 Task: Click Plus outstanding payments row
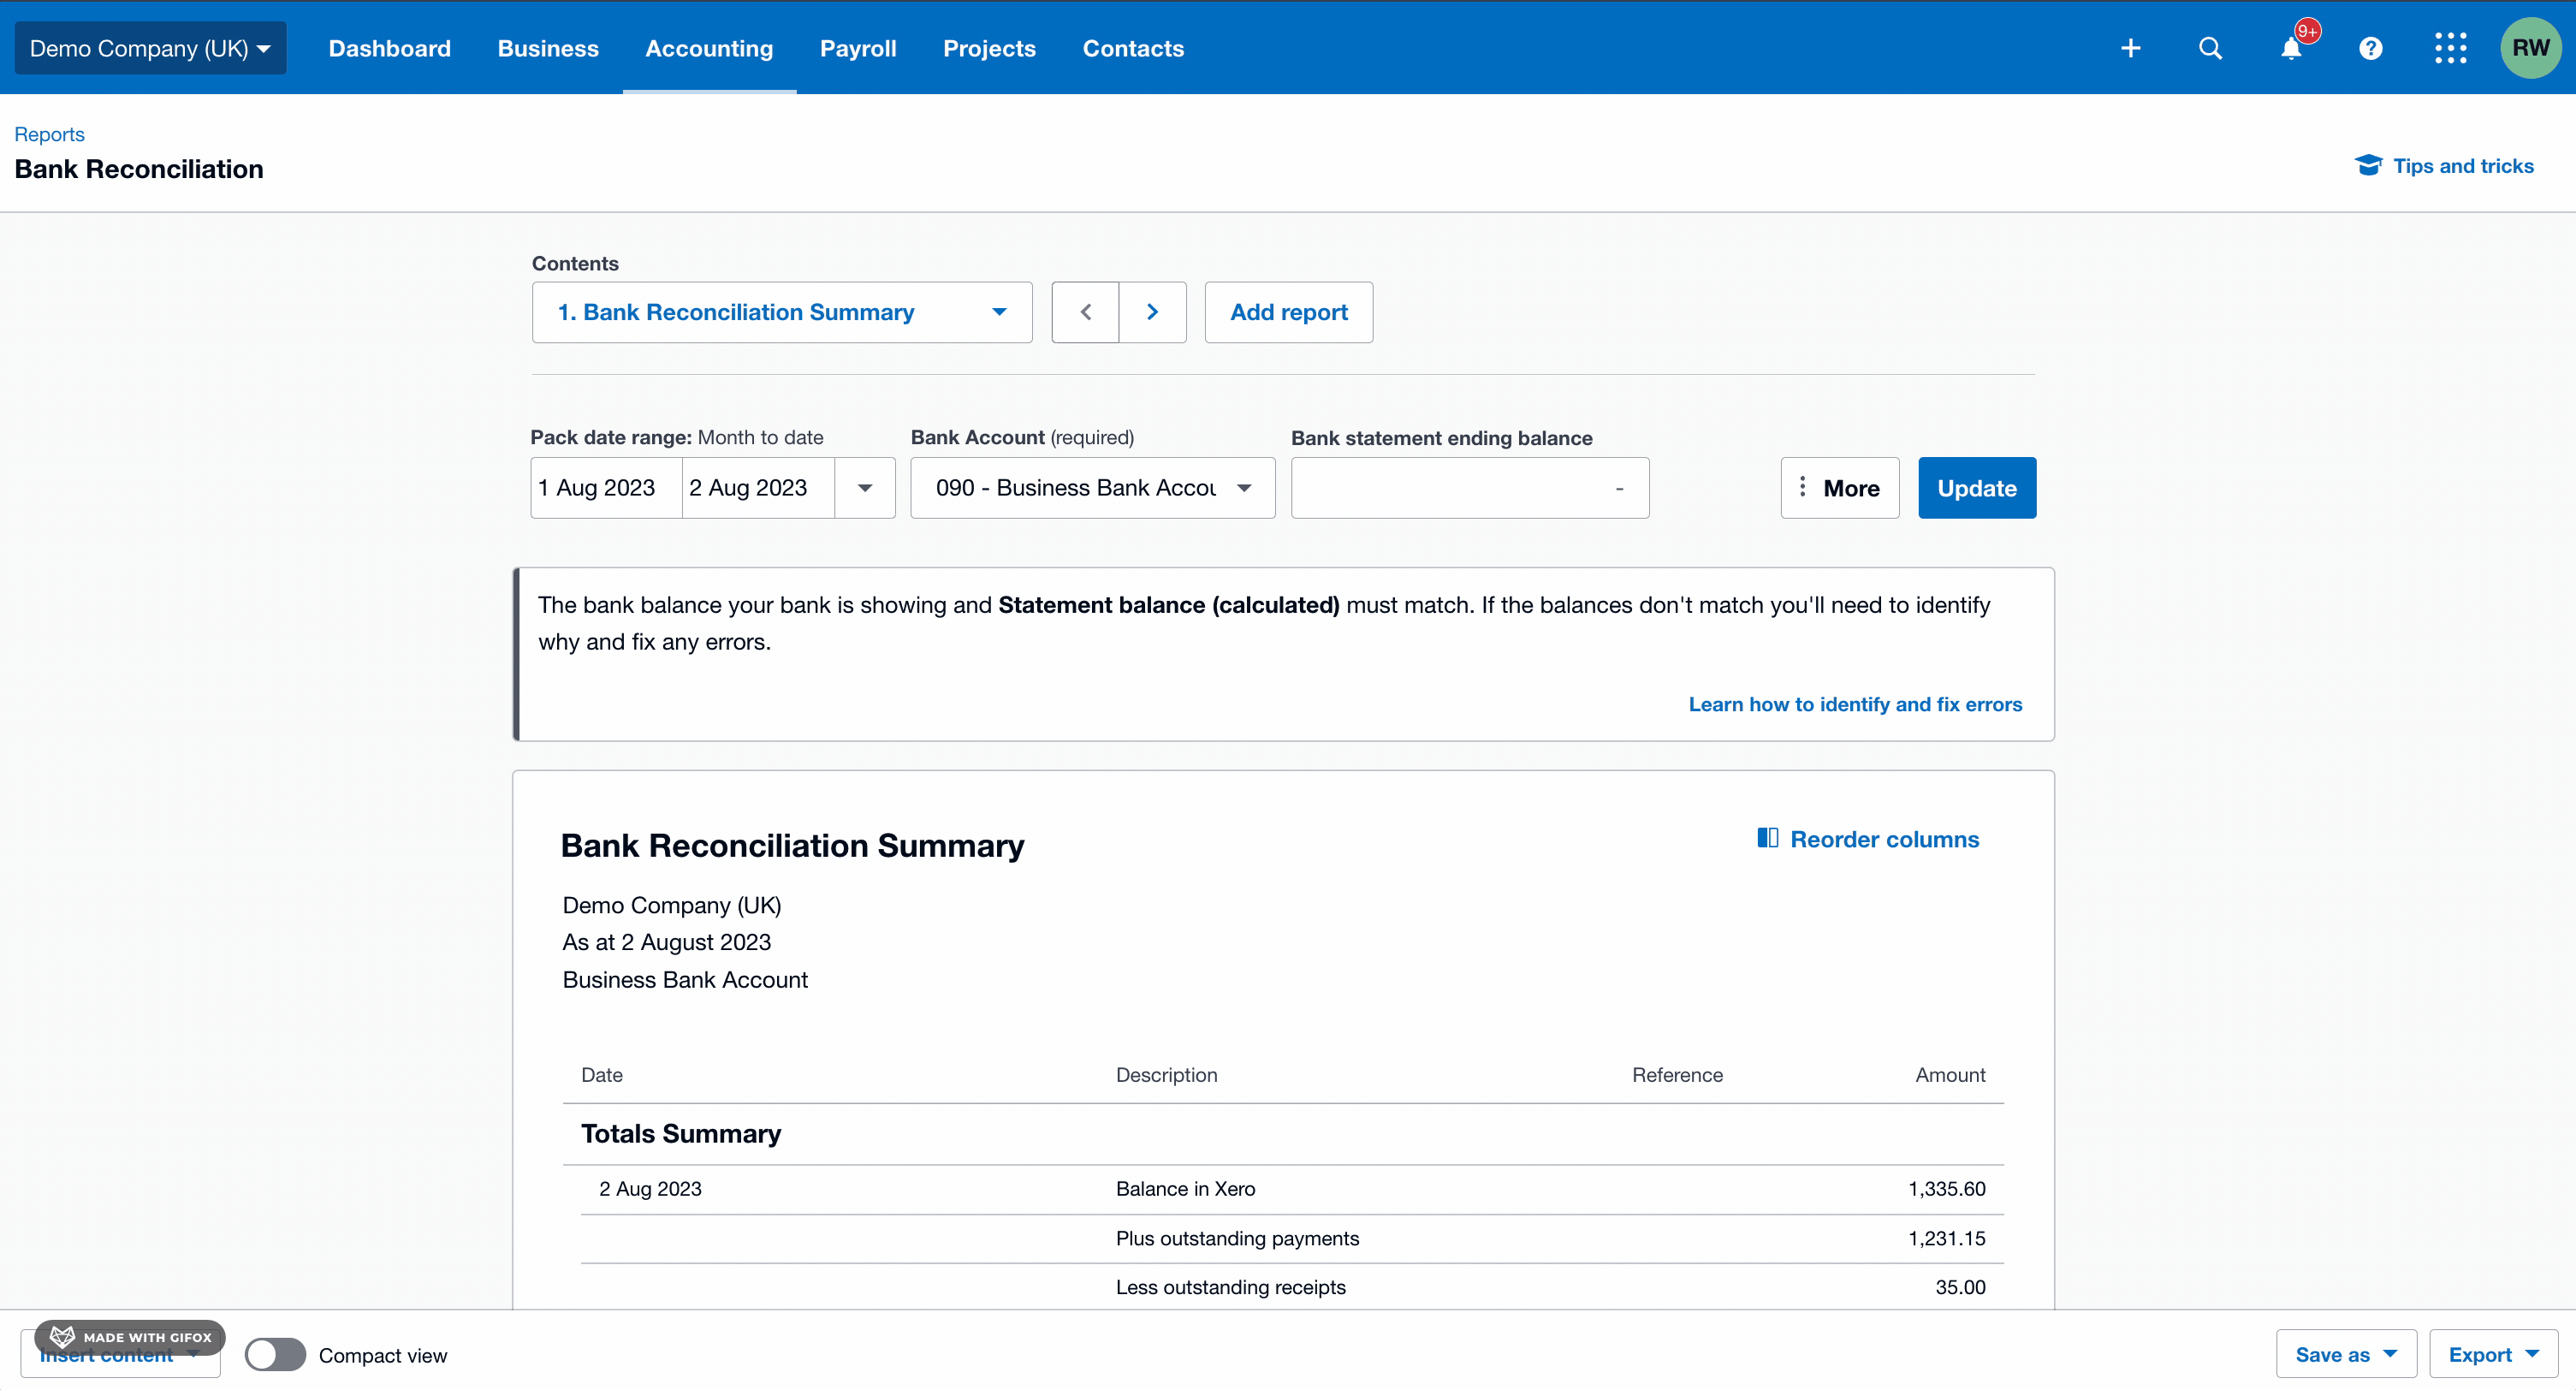pos(1291,1238)
